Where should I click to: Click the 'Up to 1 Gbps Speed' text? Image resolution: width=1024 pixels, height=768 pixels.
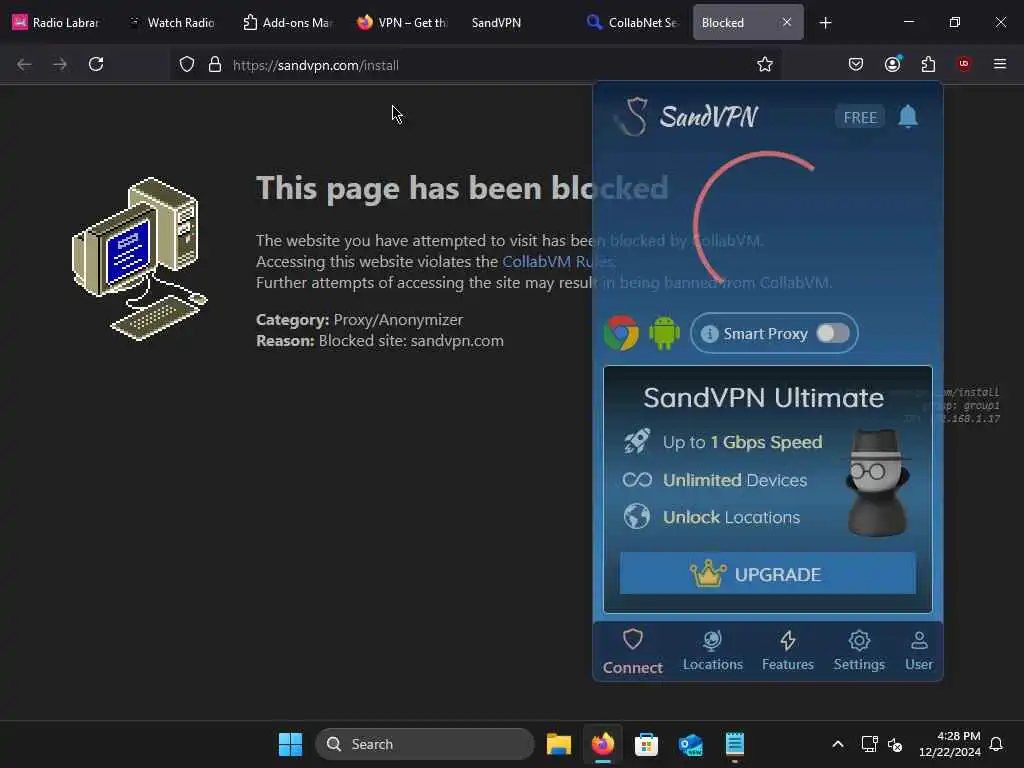tap(743, 442)
